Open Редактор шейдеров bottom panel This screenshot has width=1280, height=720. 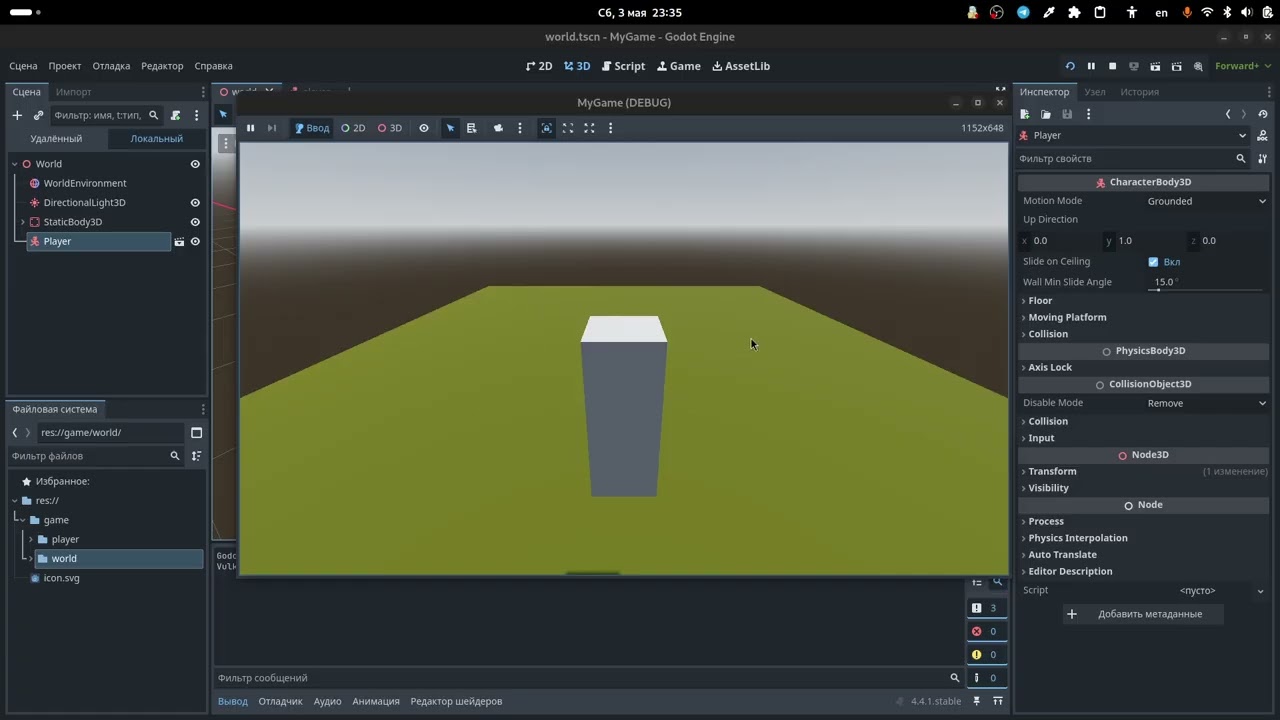point(456,701)
